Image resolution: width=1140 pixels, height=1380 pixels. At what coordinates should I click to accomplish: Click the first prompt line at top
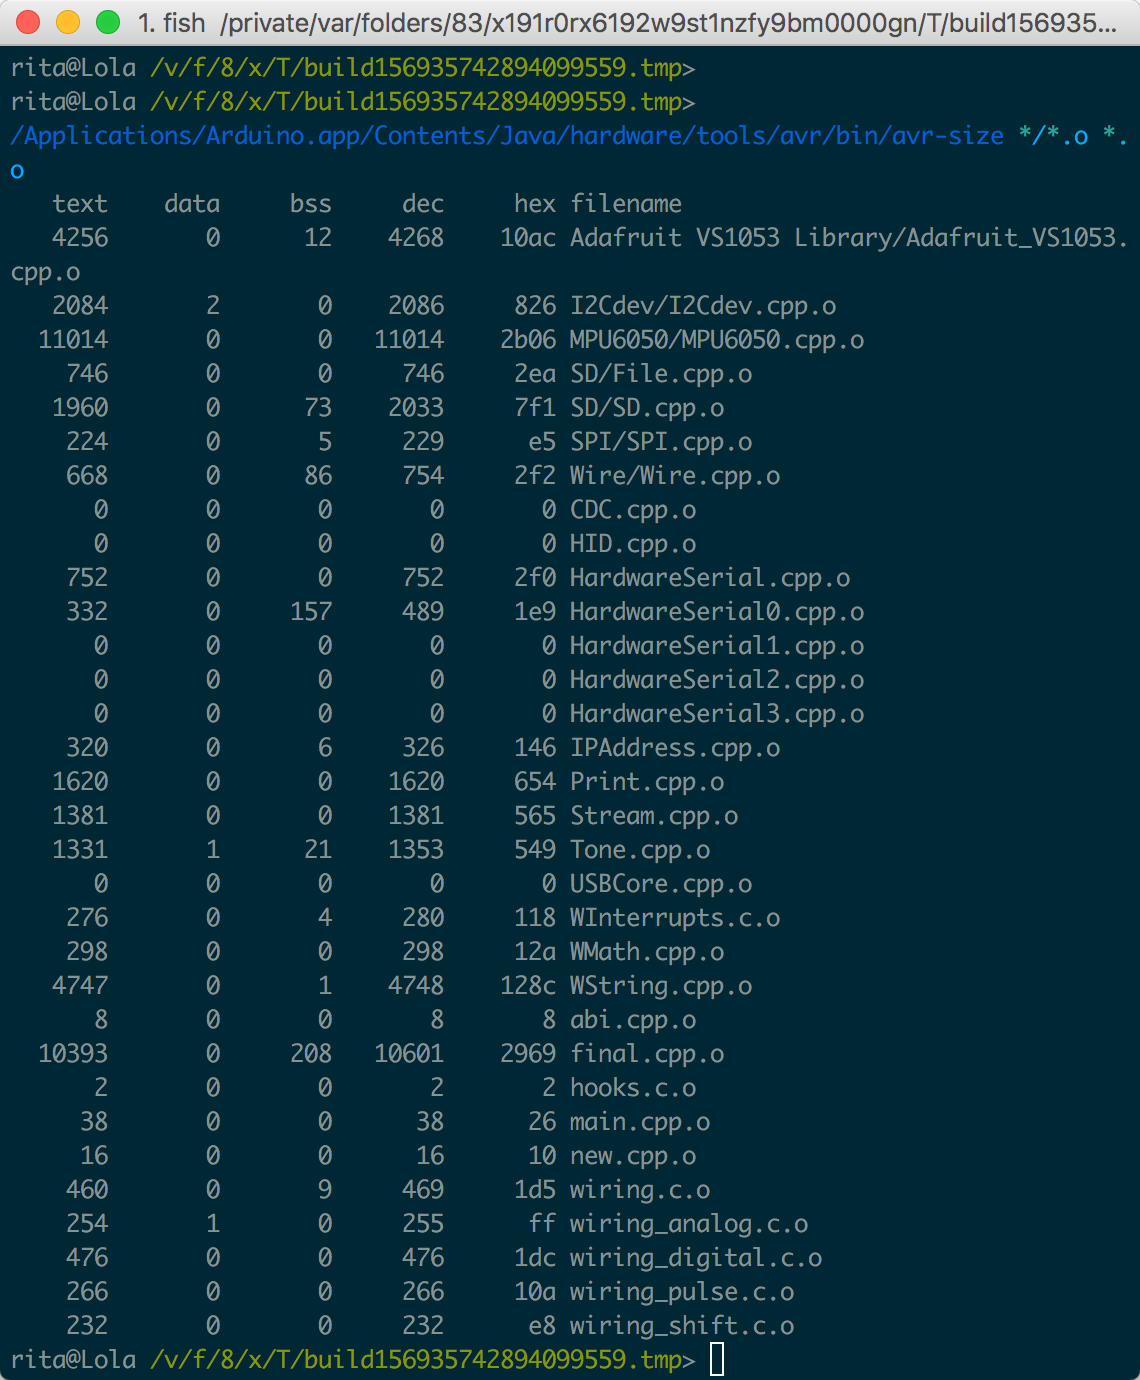tap(352, 68)
